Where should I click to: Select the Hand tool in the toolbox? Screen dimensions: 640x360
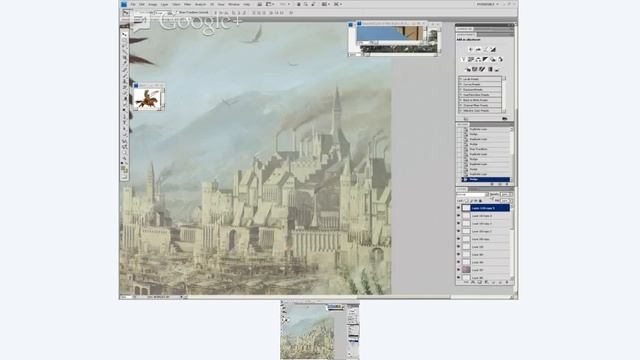click(x=124, y=153)
